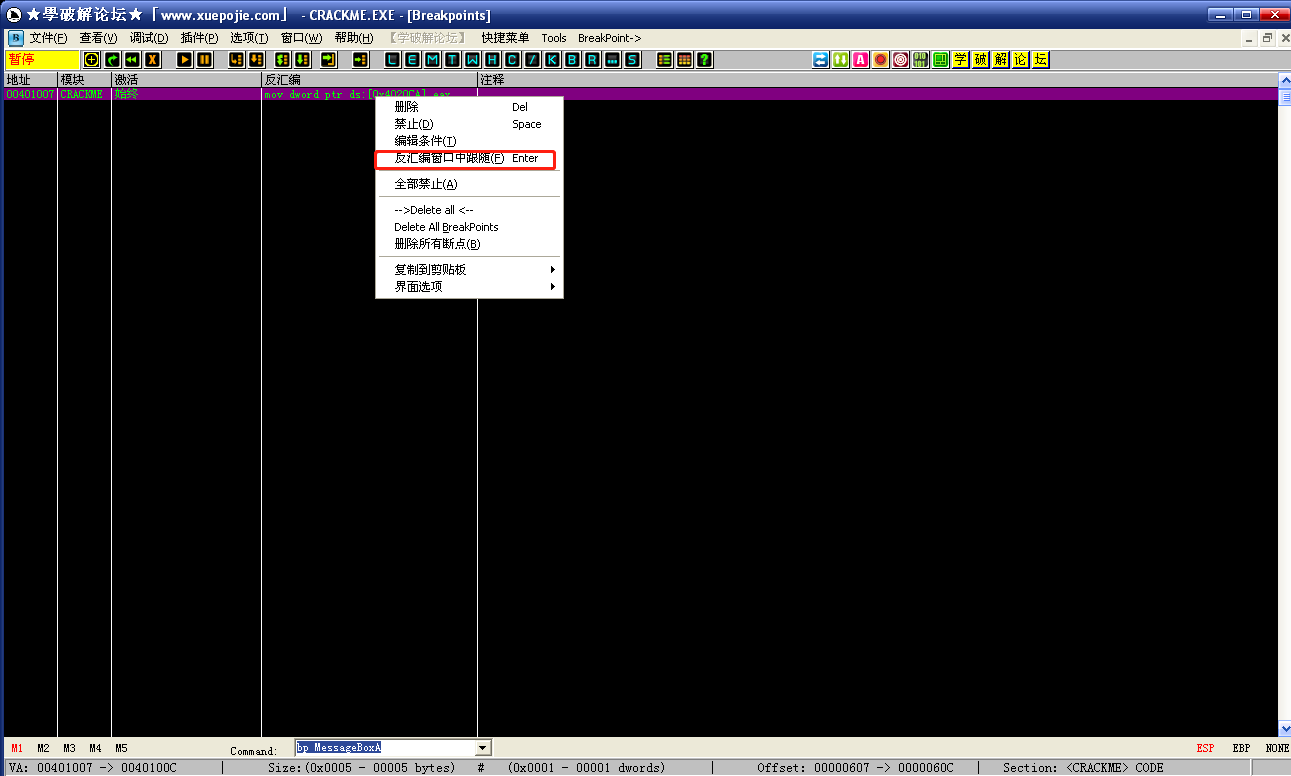Click the green question mark help icon

pos(705,60)
